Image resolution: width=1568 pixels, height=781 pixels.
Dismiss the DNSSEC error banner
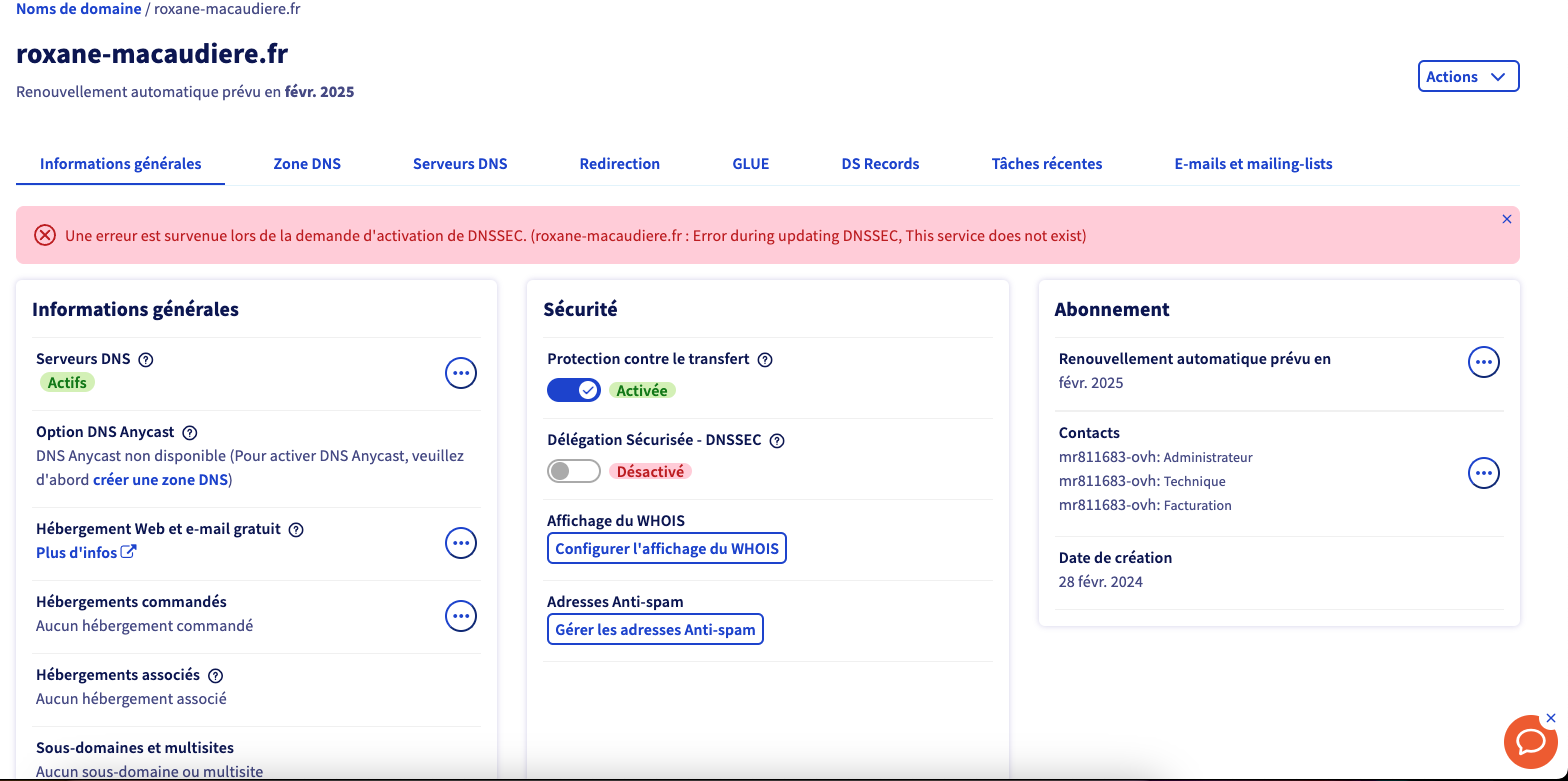pyautogui.click(x=1507, y=219)
